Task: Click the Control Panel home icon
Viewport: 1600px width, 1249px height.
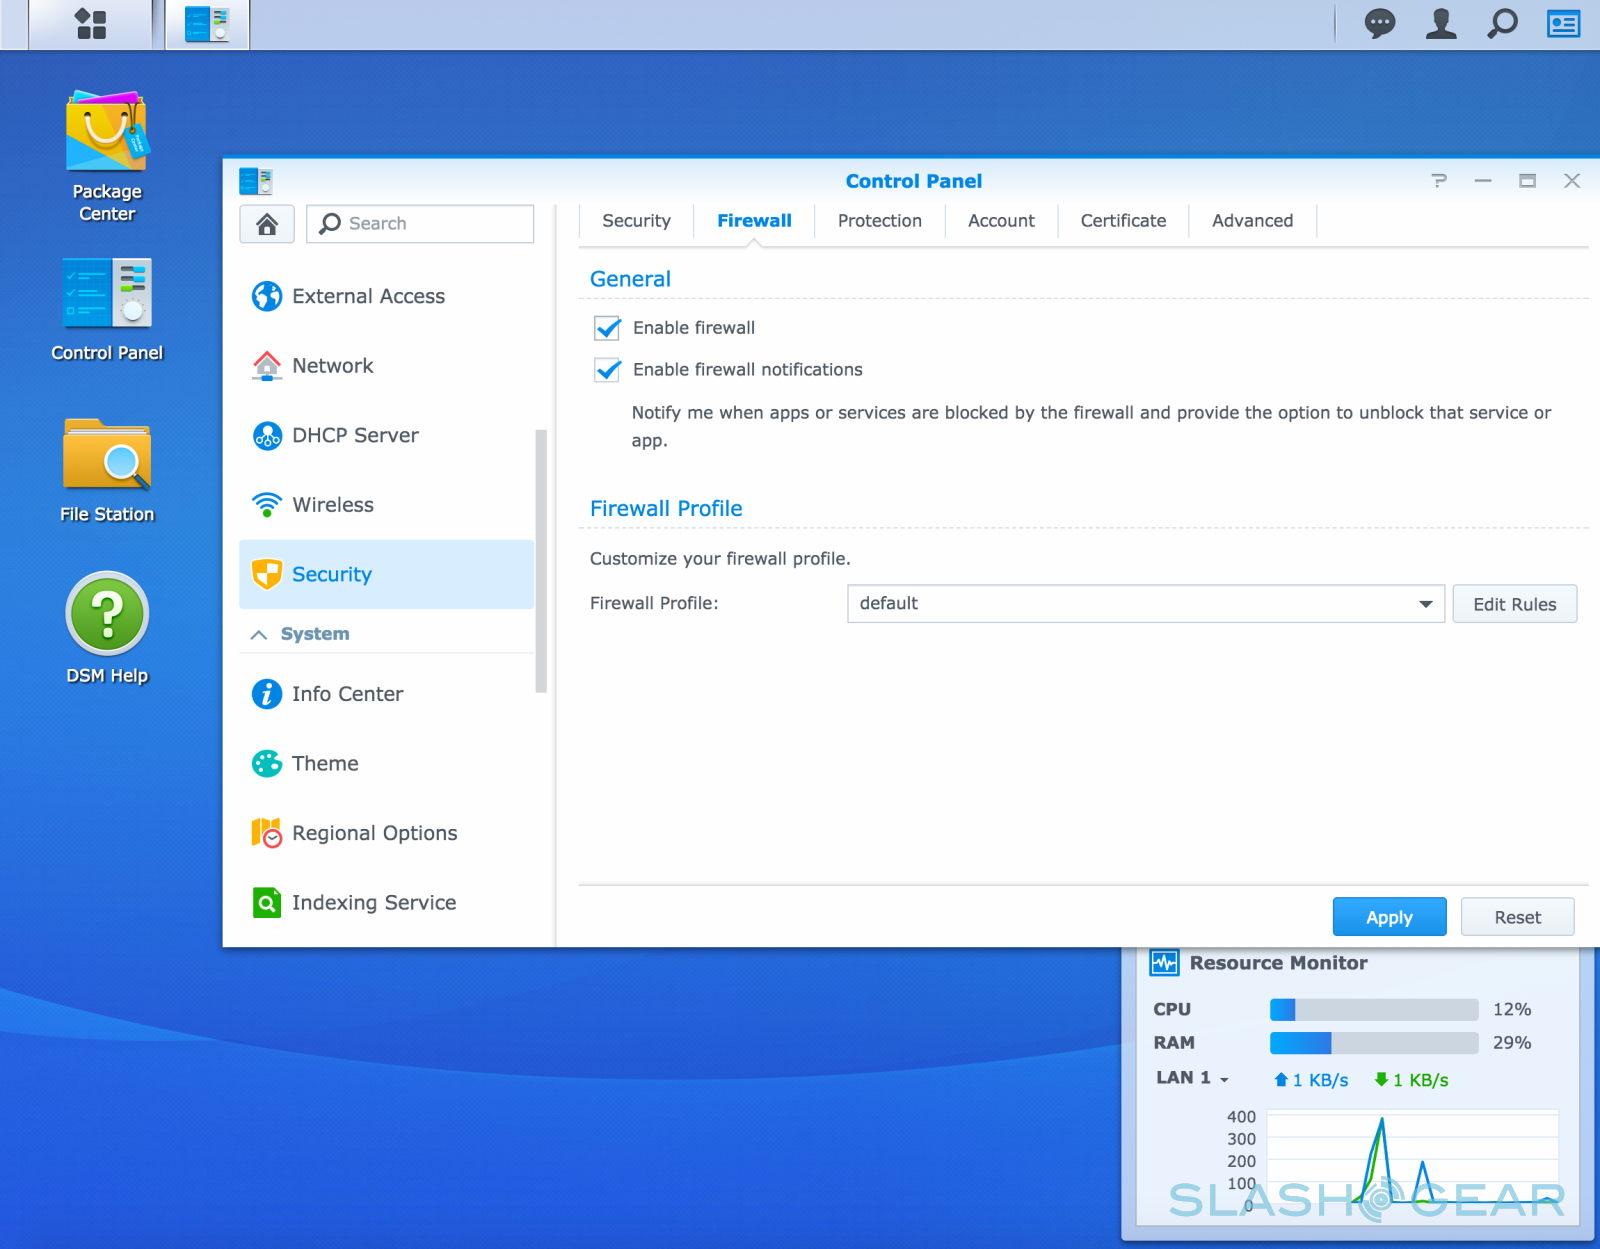Action: click(x=267, y=224)
